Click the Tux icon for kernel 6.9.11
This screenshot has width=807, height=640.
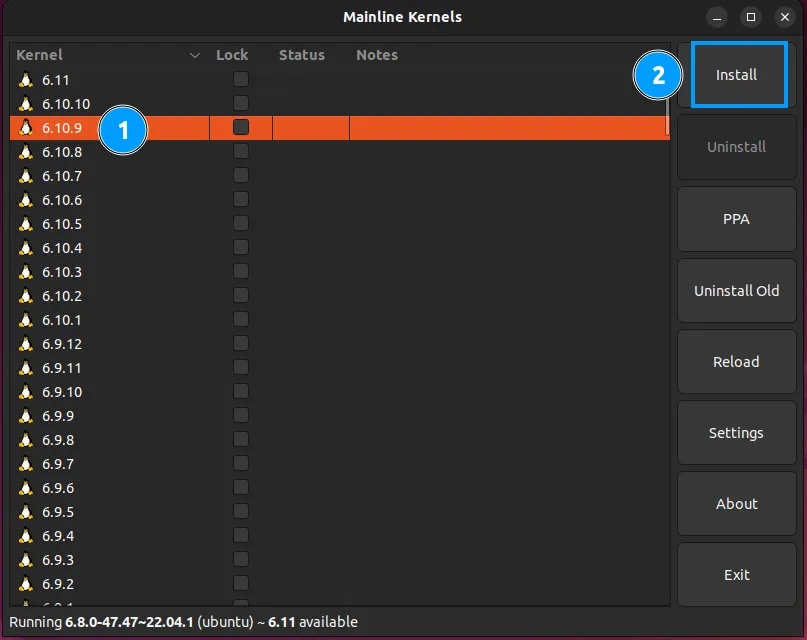(x=26, y=368)
